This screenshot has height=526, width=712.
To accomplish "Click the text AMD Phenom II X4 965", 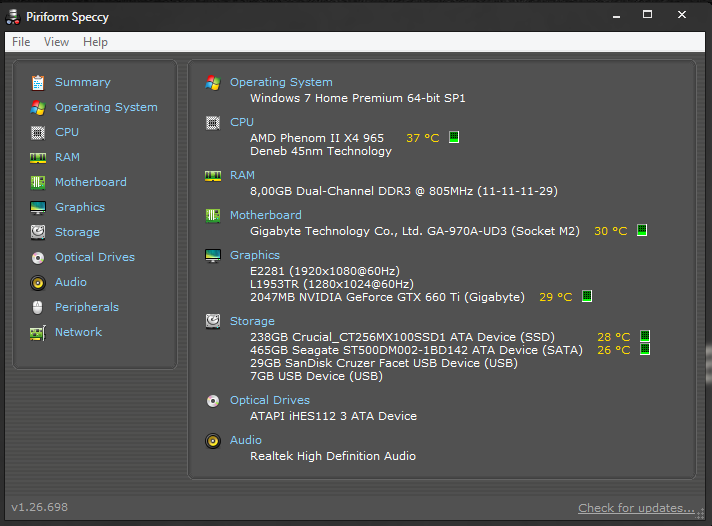I will [317, 138].
